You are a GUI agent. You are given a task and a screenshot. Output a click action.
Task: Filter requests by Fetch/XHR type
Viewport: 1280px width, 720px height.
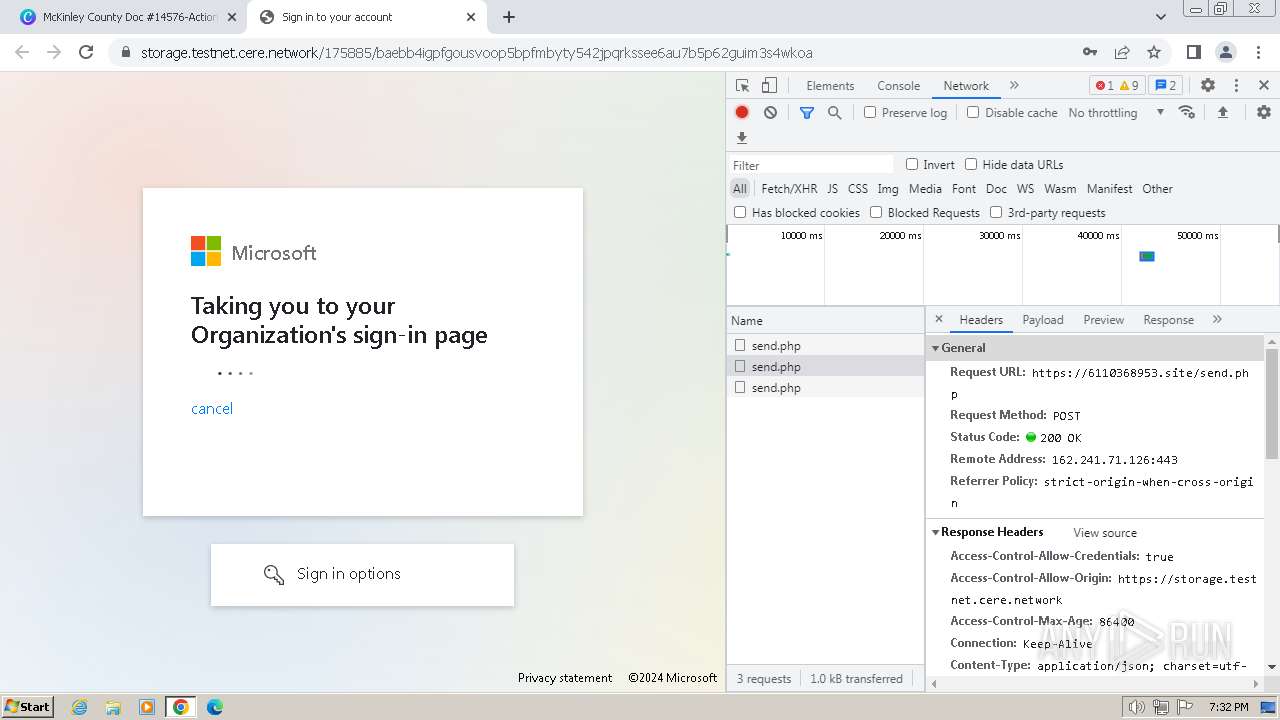[789, 188]
